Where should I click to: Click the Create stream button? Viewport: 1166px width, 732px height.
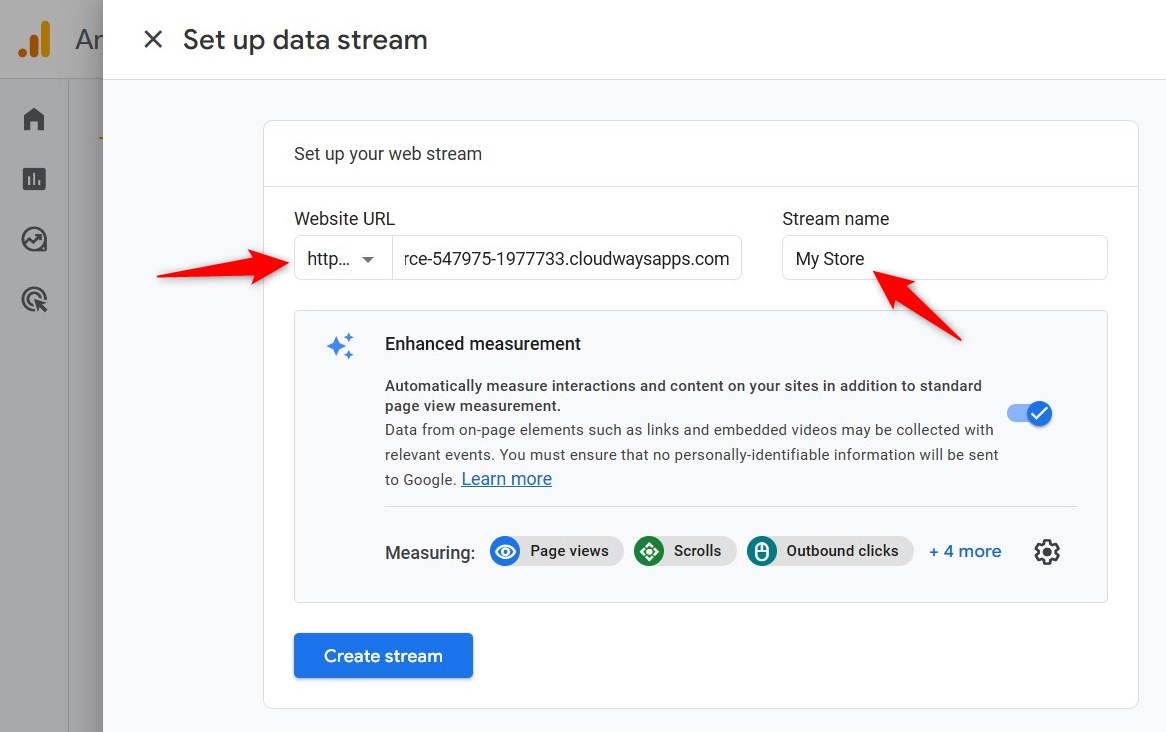click(383, 655)
